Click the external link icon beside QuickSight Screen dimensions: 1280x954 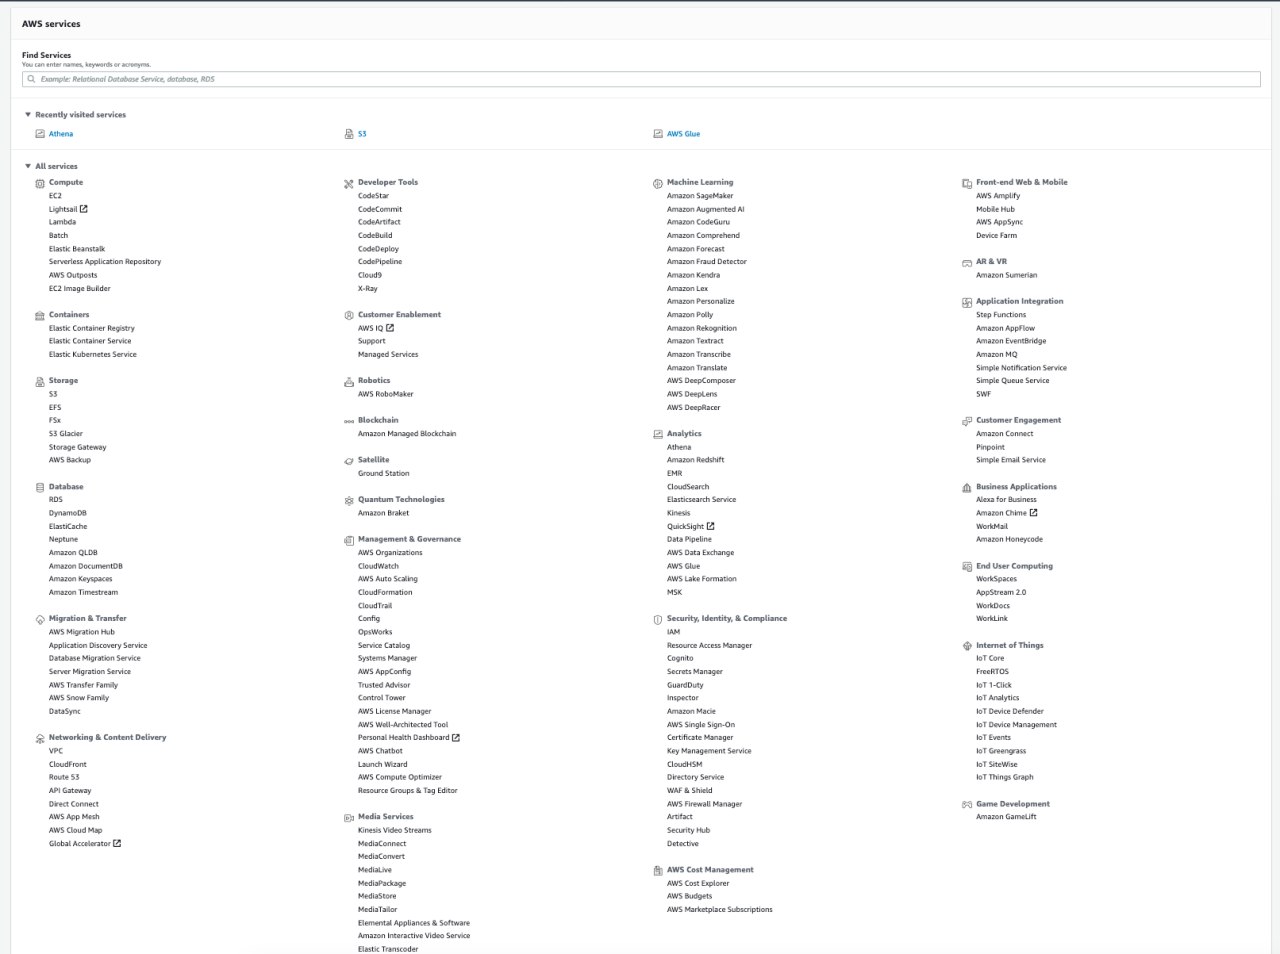711,526
